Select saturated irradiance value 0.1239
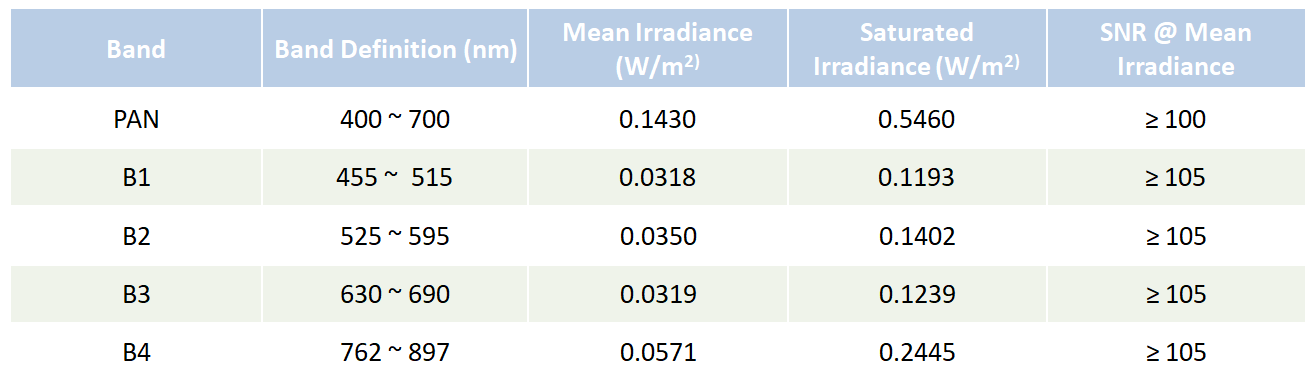The width and height of the screenshot is (1311, 389). pos(916,294)
